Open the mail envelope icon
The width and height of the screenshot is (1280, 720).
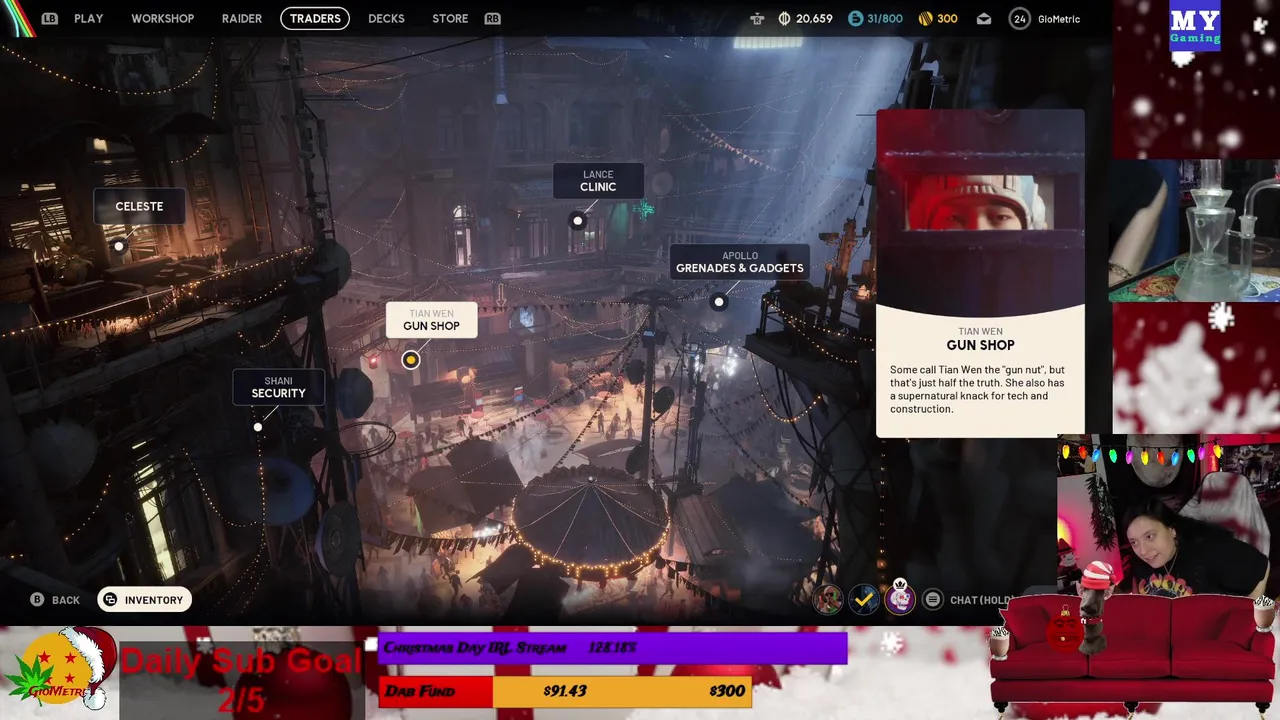(x=984, y=18)
